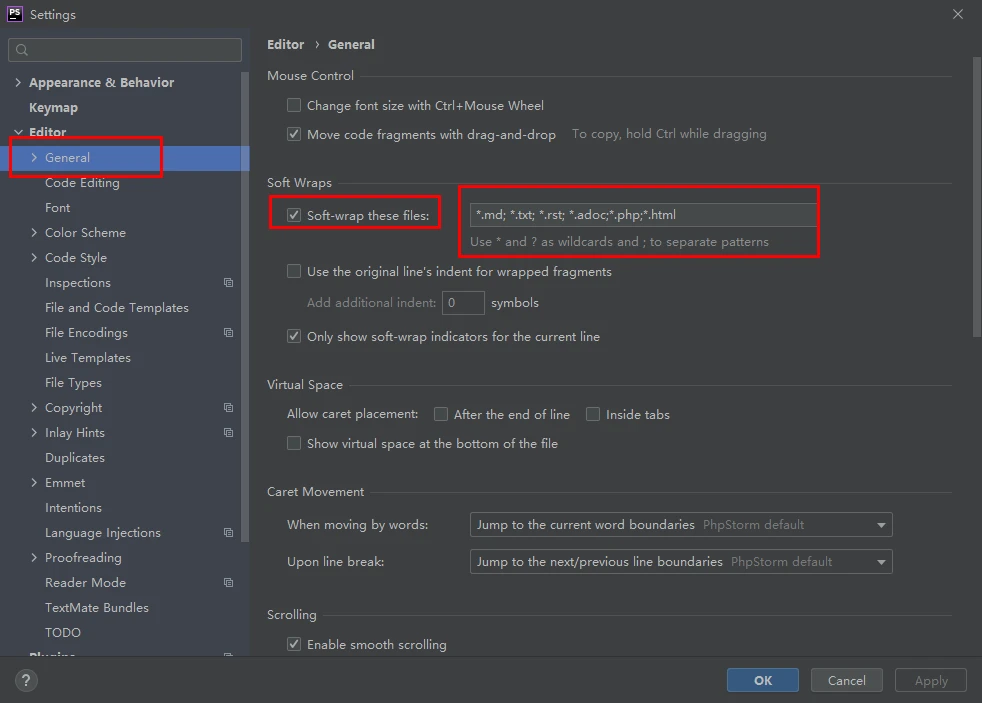Screen dimensions: 982x703
Task: Expand the Code Style tree node
Action: [x=35, y=258]
